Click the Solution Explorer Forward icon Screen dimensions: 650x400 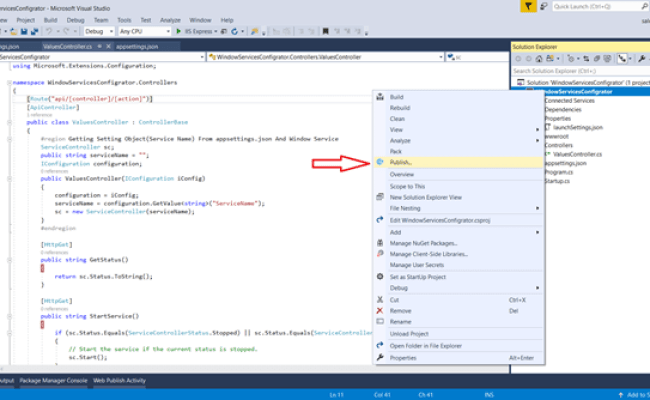click(529, 59)
